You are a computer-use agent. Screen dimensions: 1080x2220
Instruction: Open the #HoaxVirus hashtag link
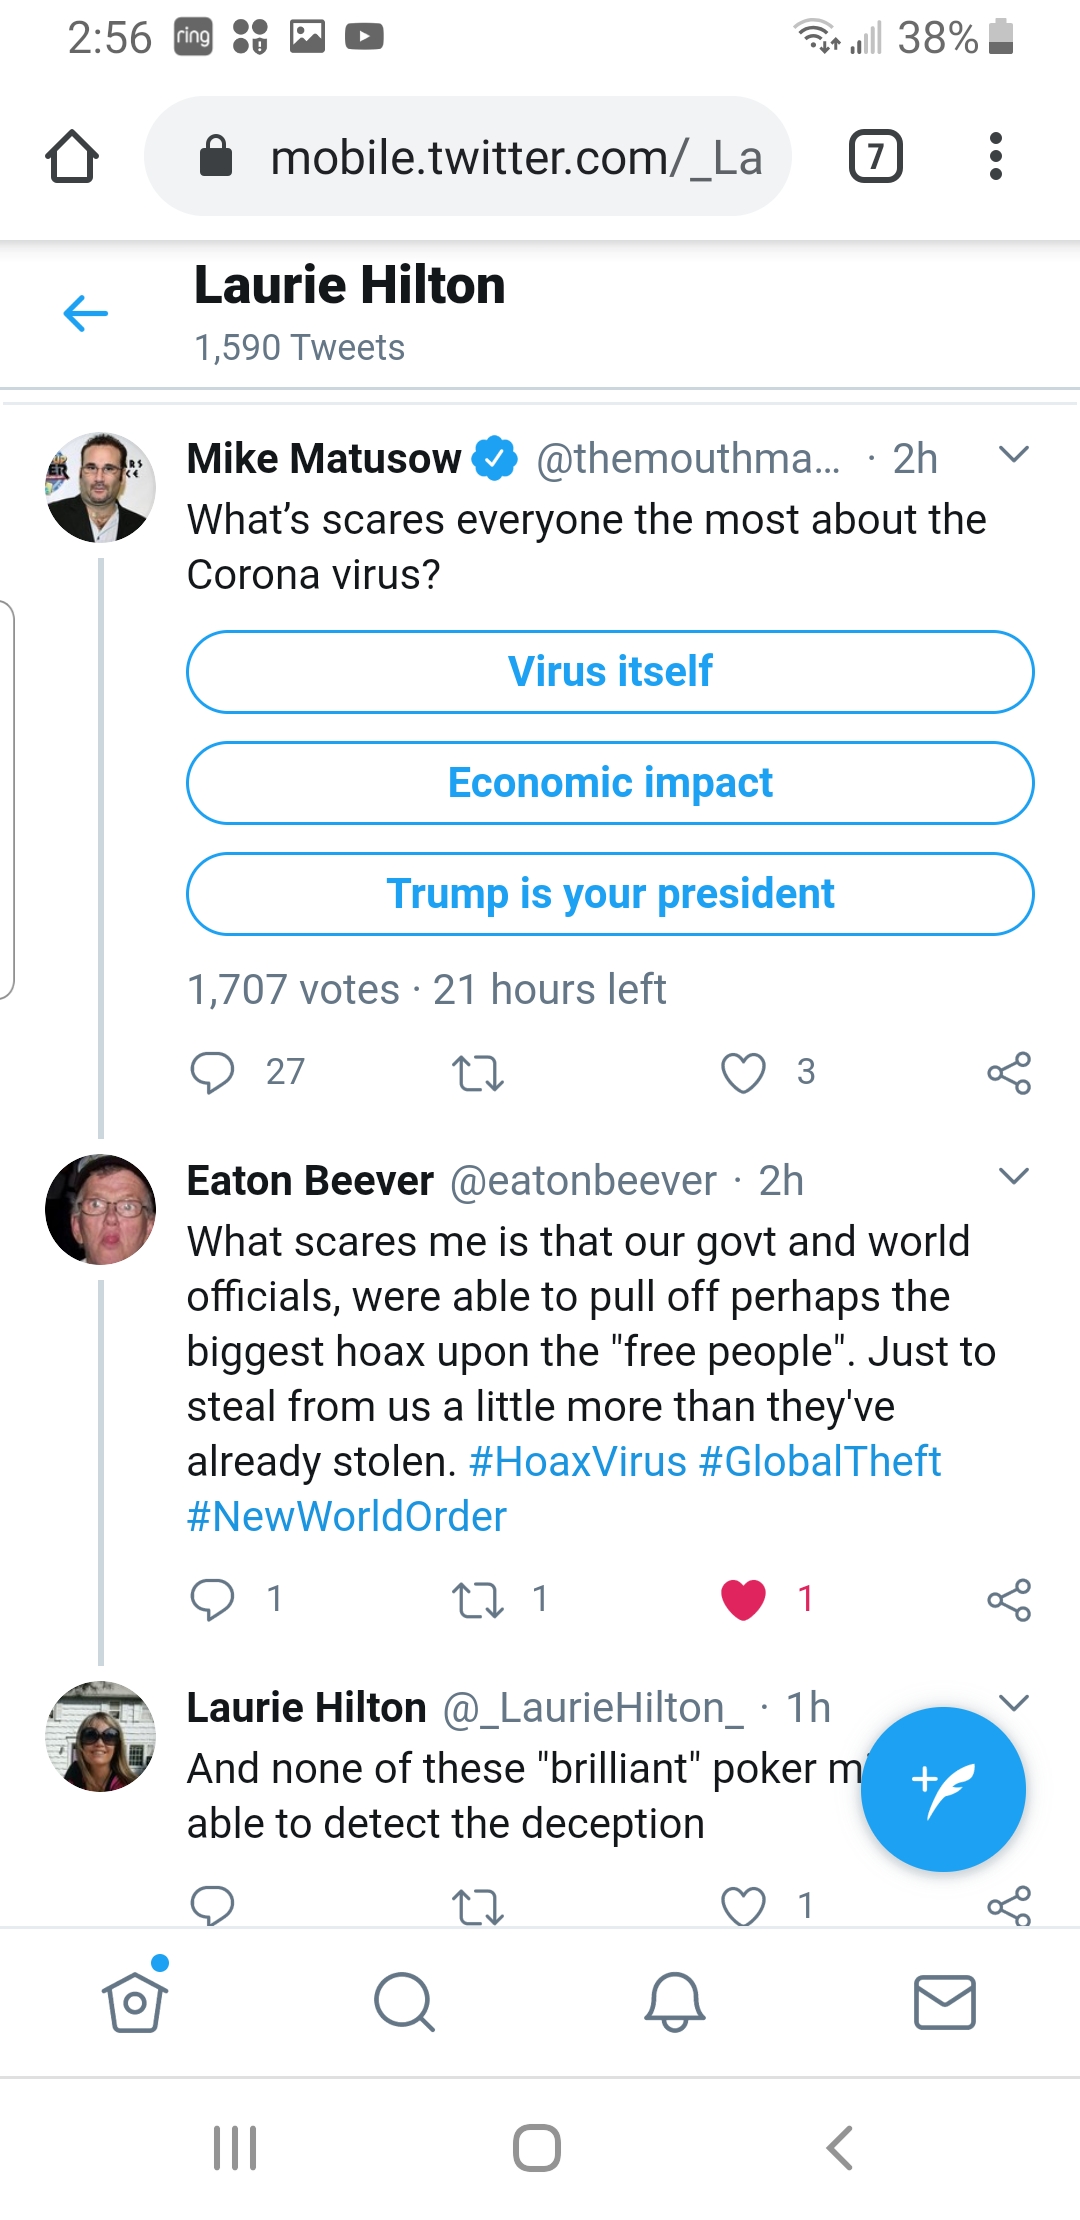click(577, 1462)
